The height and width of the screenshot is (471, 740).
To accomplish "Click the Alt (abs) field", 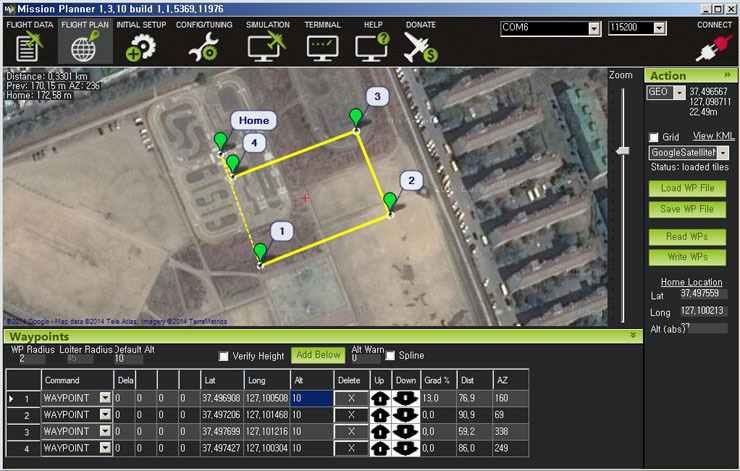I will tap(707, 328).
